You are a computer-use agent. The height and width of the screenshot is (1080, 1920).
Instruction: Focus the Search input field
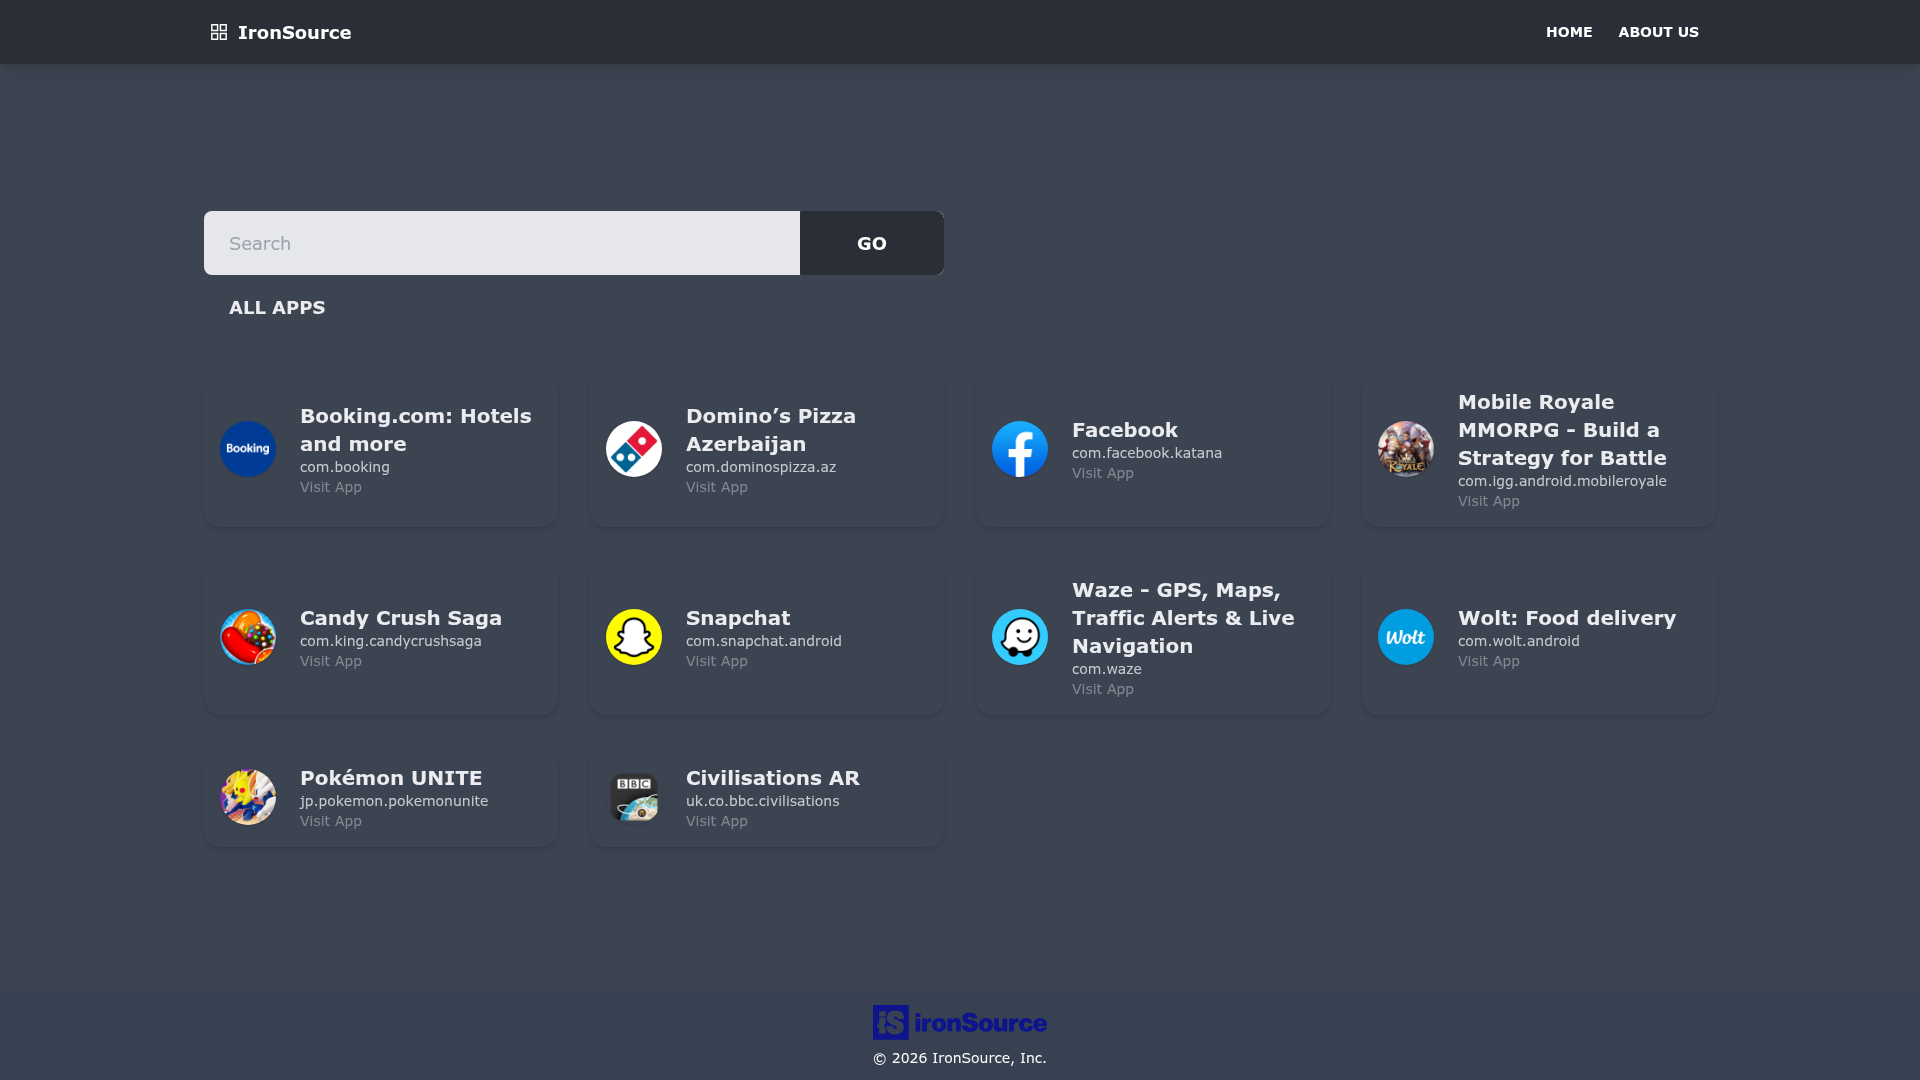pos(502,243)
